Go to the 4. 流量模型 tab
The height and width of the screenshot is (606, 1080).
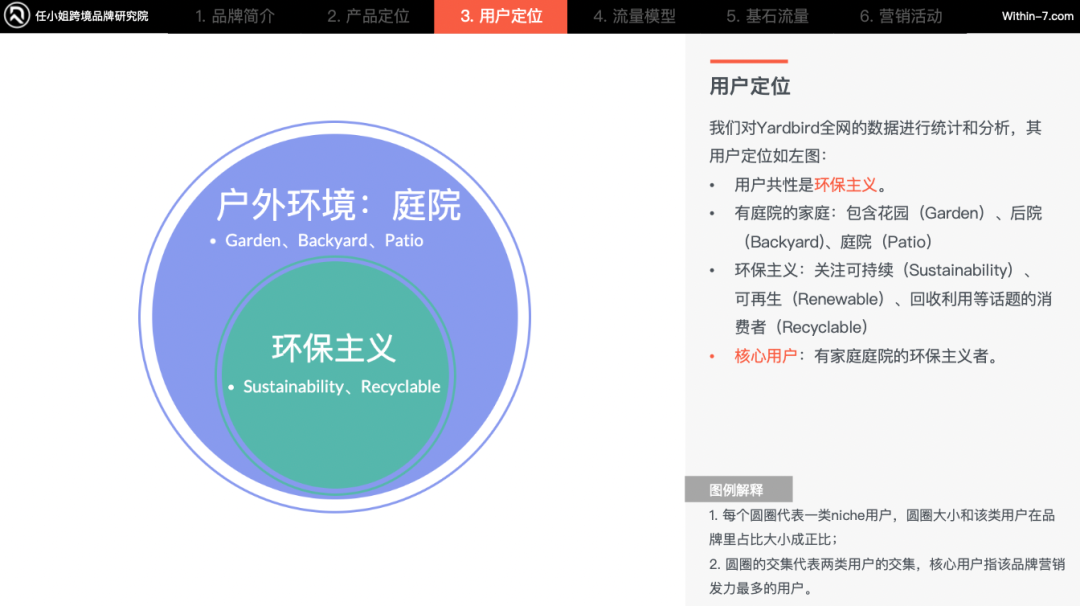click(634, 16)
